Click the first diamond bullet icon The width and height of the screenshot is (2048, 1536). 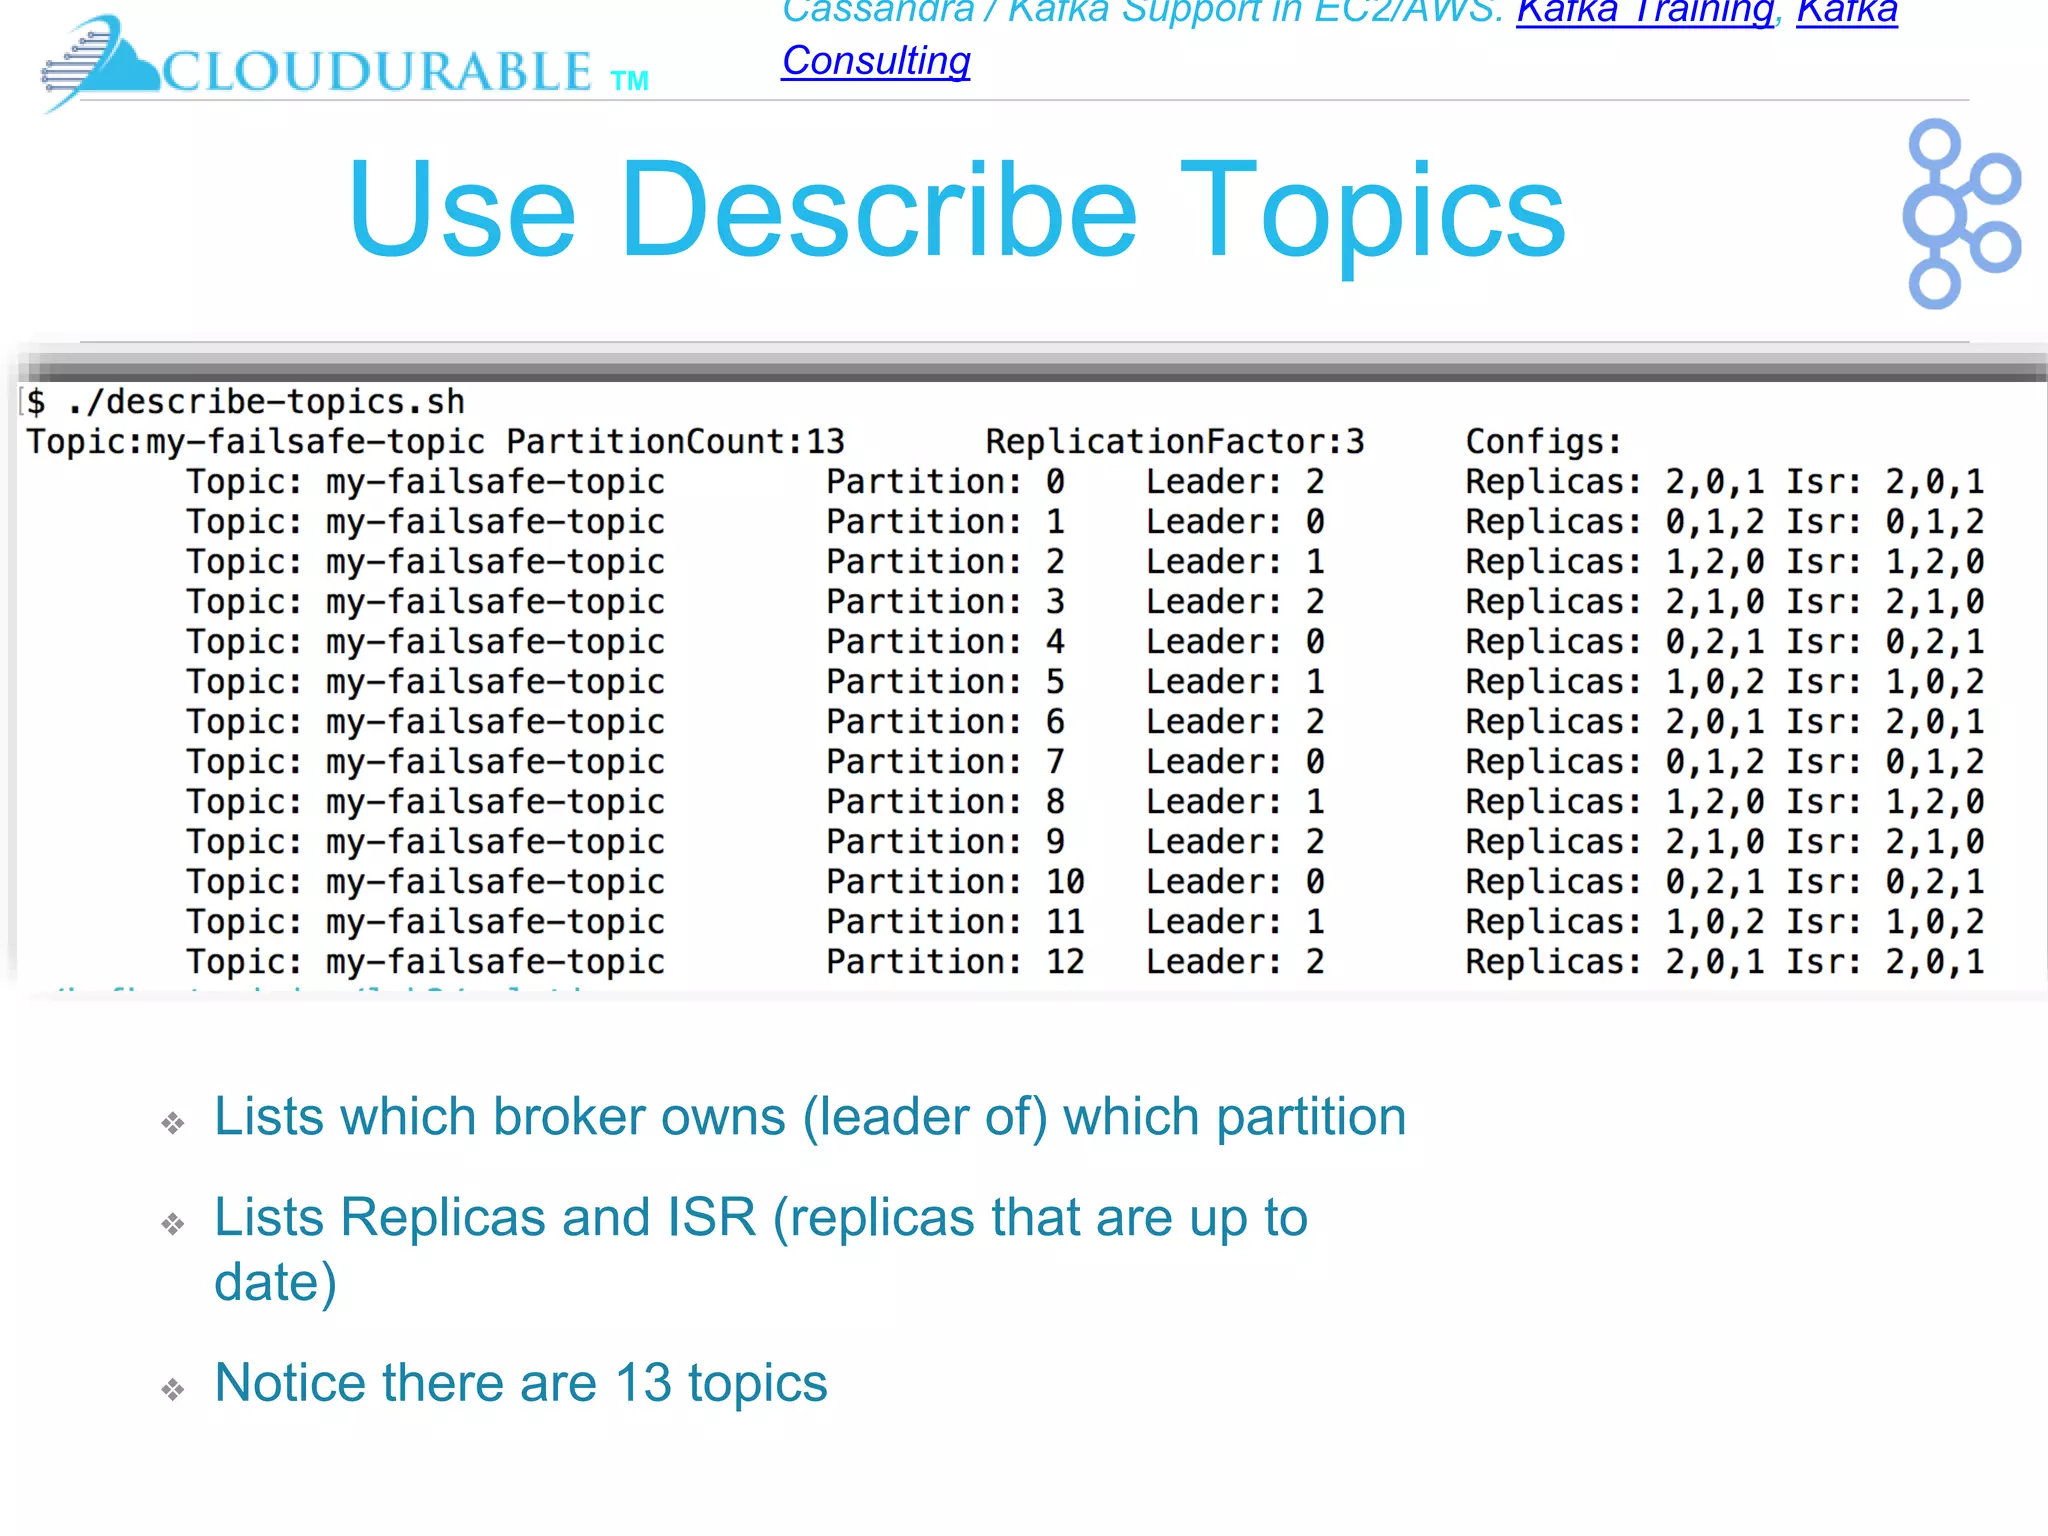[x=173, y=1123]
